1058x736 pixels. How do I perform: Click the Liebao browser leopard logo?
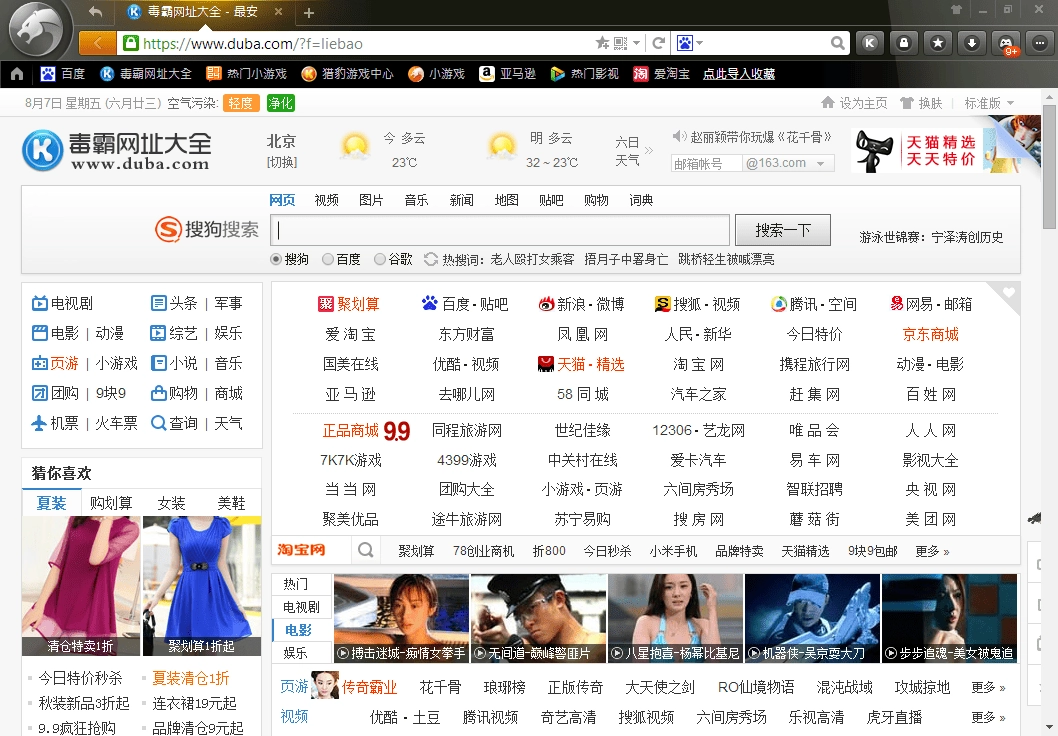[x=36, y=30]
